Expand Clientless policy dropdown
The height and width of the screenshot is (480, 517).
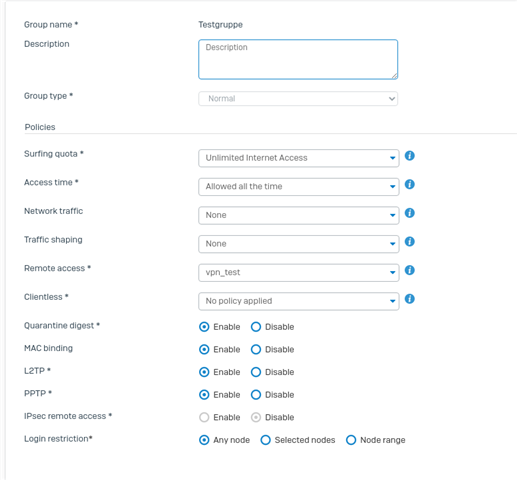point(299,301)
